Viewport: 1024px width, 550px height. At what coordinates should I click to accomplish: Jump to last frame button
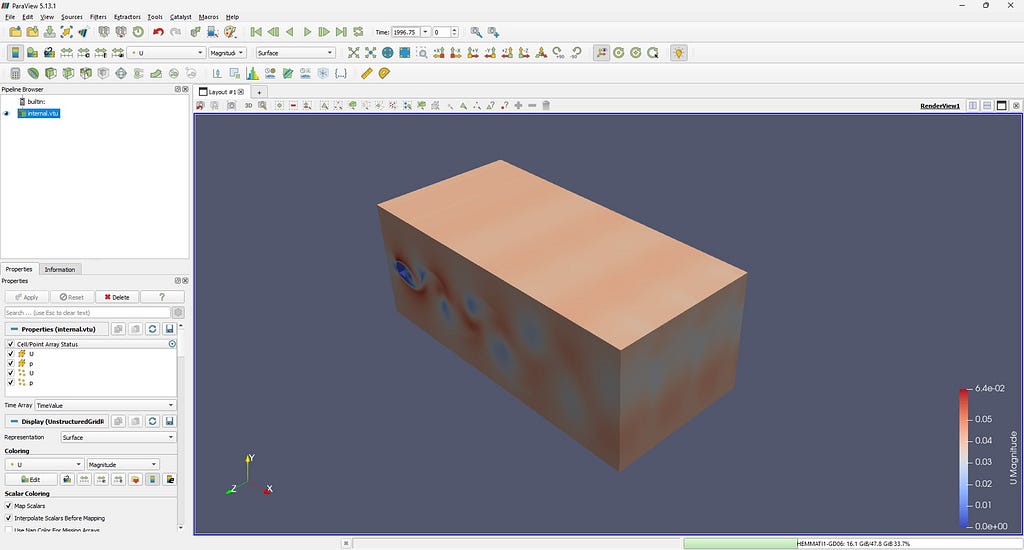click(341, 32)
